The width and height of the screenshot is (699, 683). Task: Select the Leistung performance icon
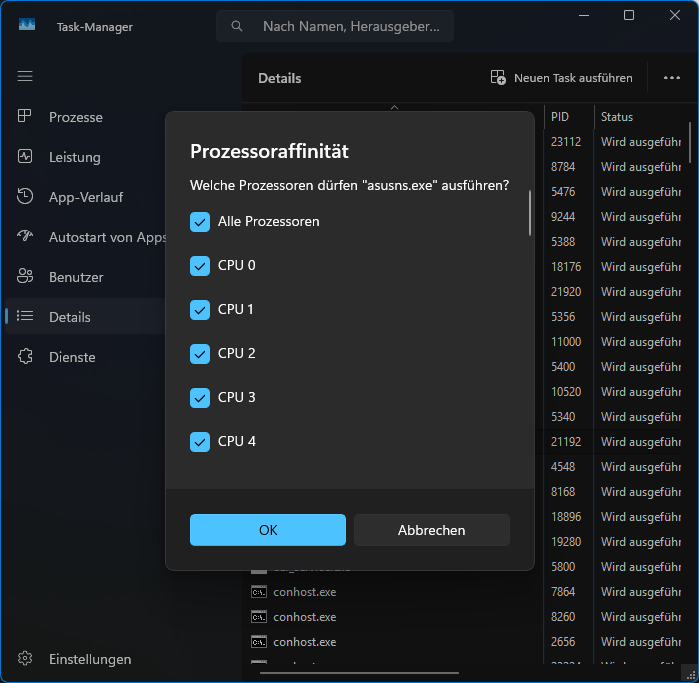25,157
